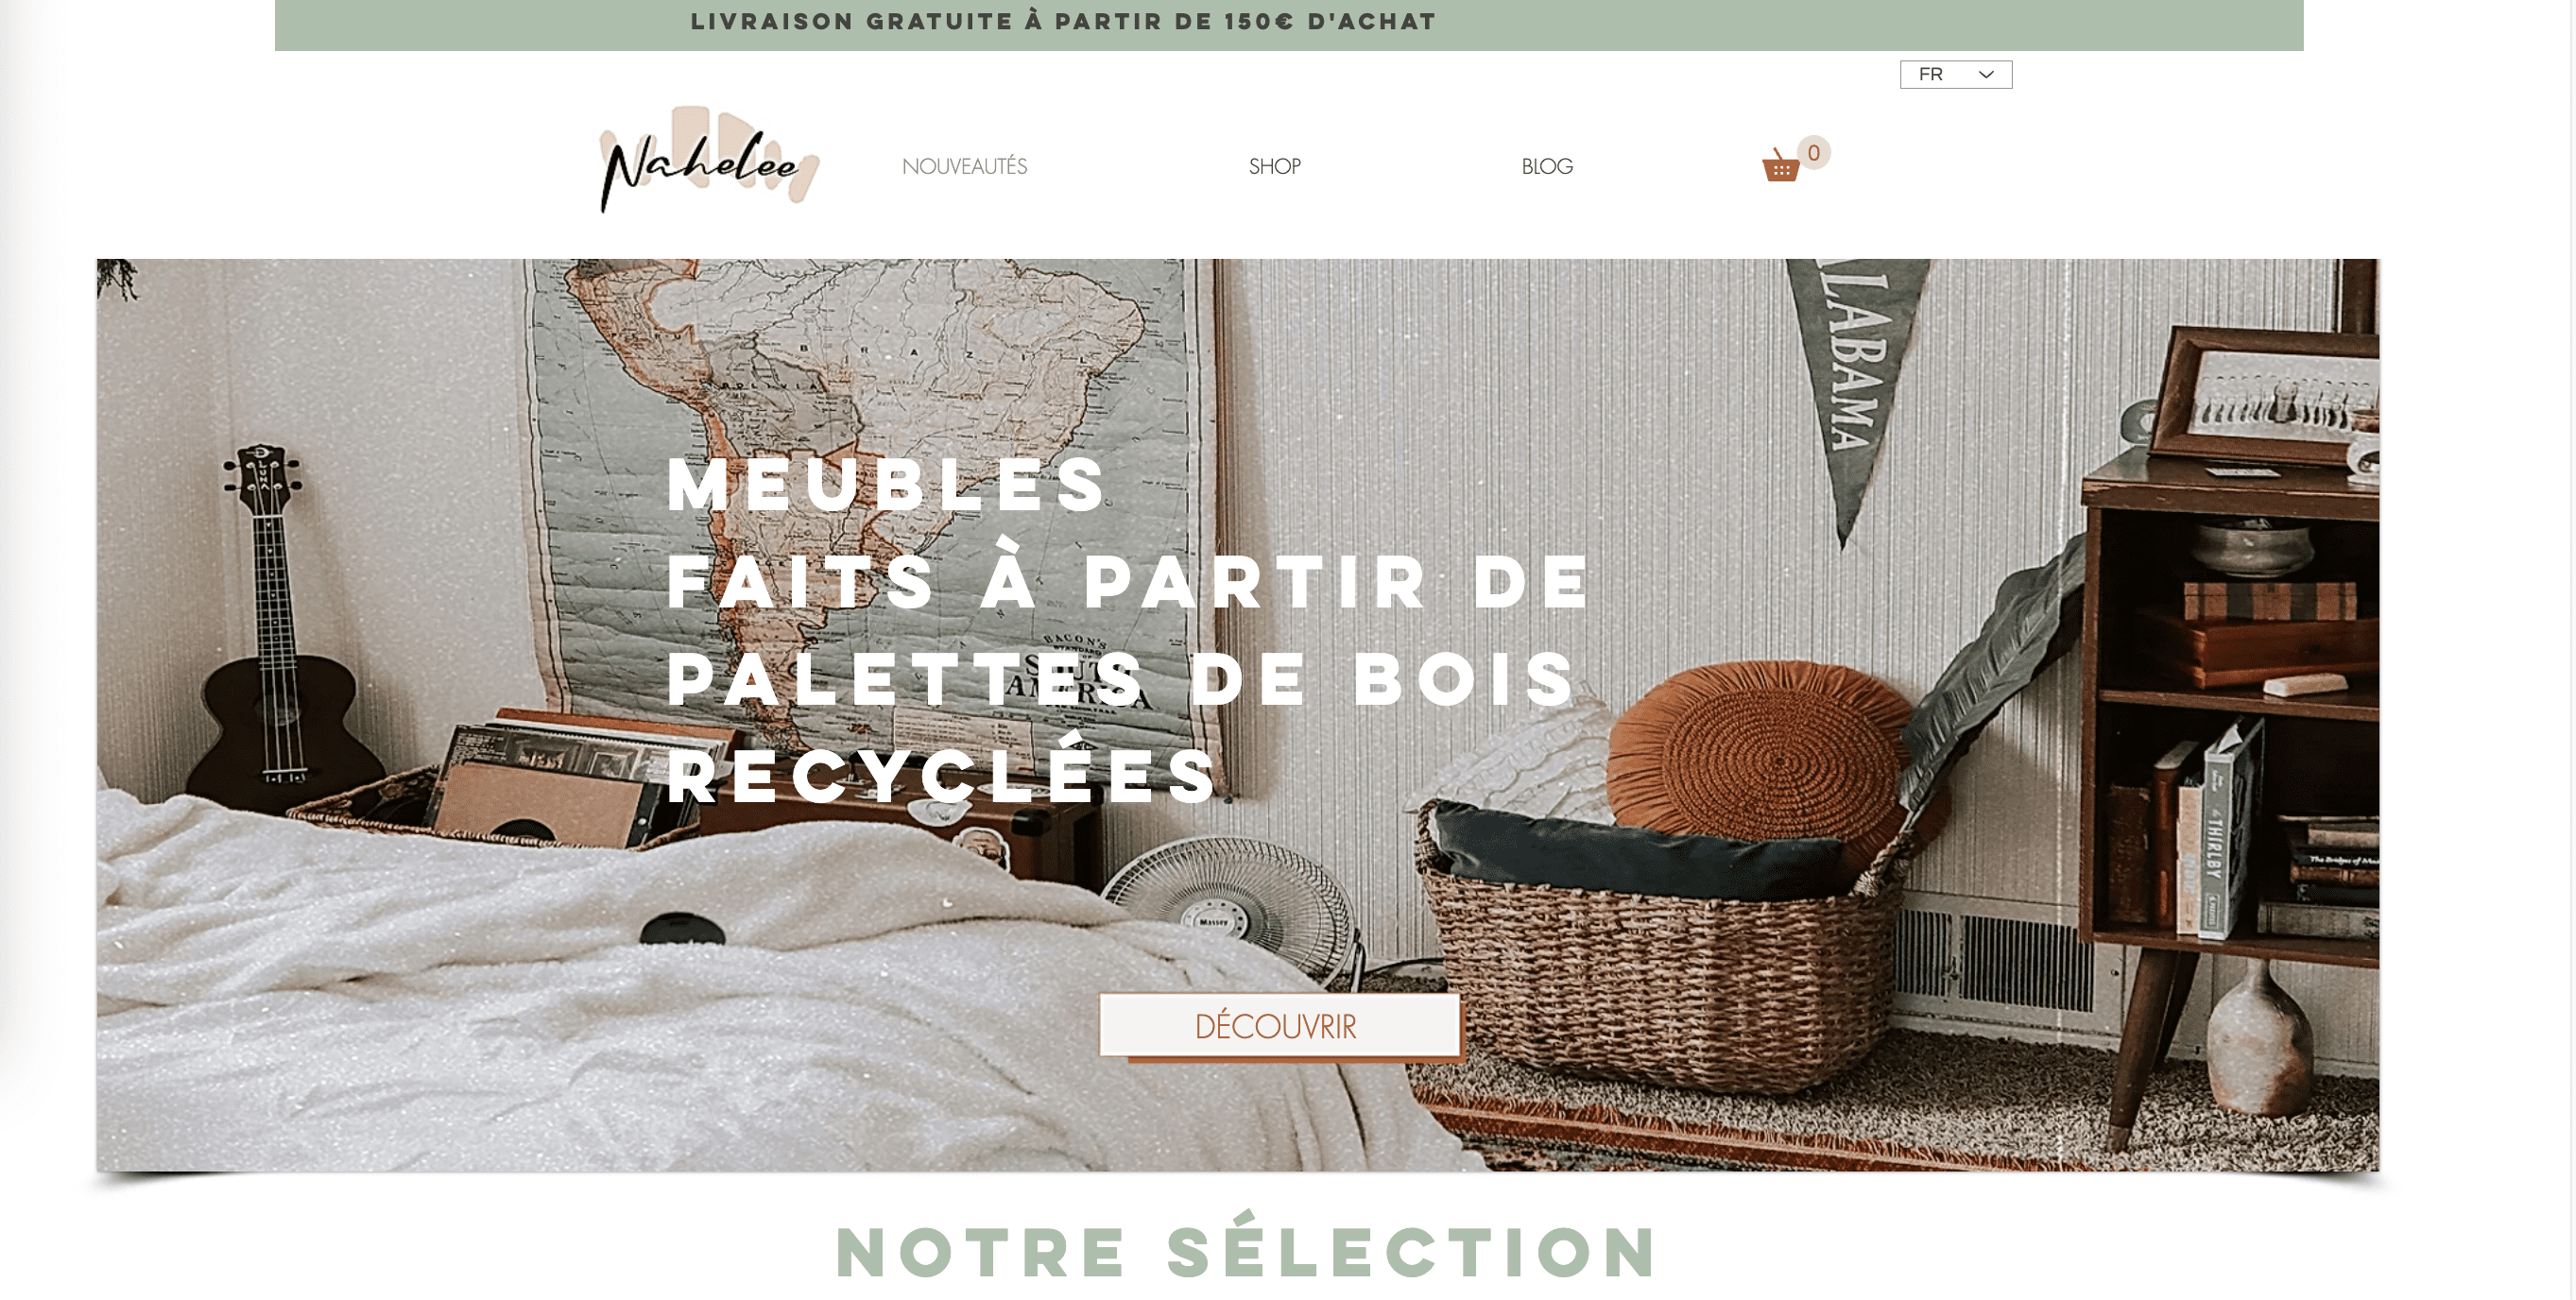The width and height of the screenshot is (2576, 1300).
Task: Click the DÉCOUVRIR button
Action: click(1279, 1026)
